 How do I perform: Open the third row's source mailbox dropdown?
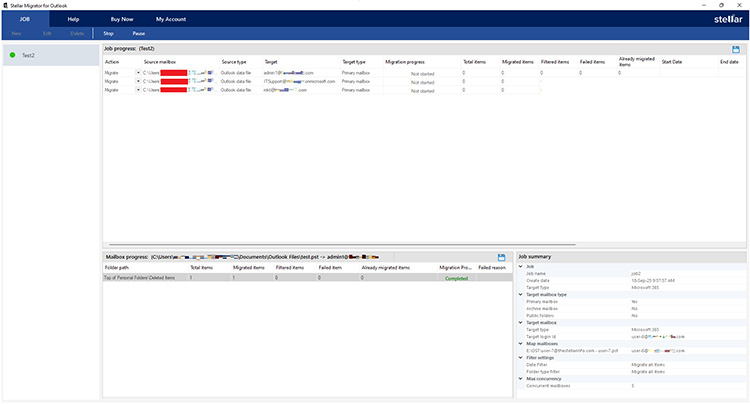pyautogui.click(x=139, y=90)
